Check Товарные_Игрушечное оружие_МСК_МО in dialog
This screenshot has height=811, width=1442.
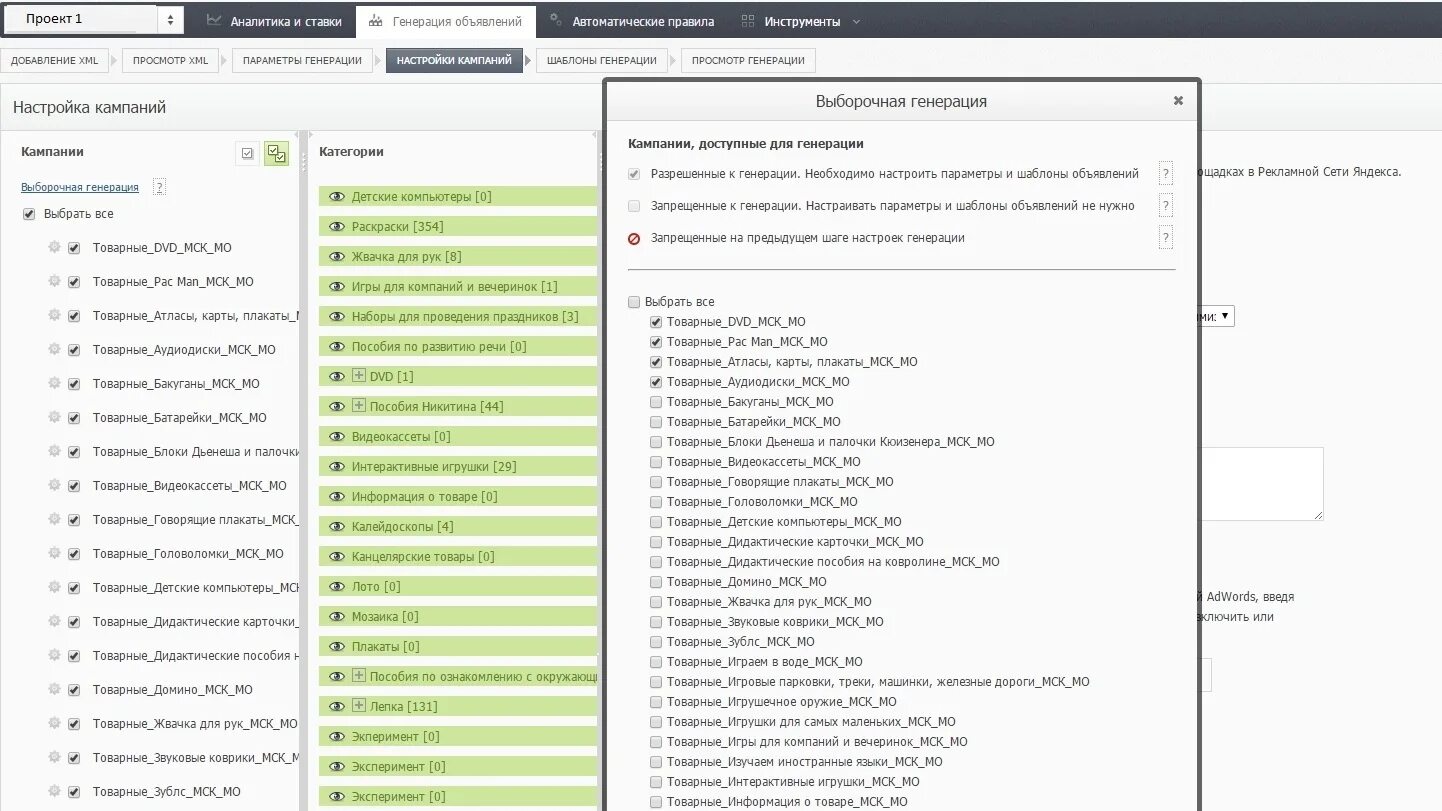click(x=656, y=702)
